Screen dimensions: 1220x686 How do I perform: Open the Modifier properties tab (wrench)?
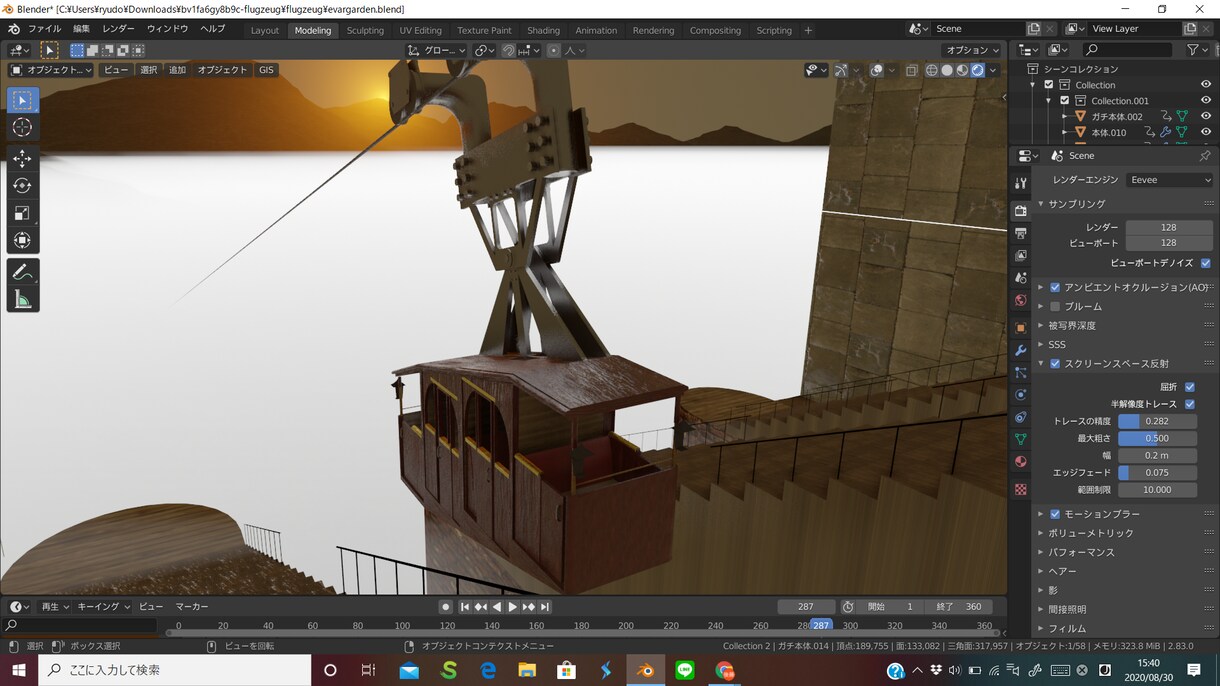[x=1020, y=350]
